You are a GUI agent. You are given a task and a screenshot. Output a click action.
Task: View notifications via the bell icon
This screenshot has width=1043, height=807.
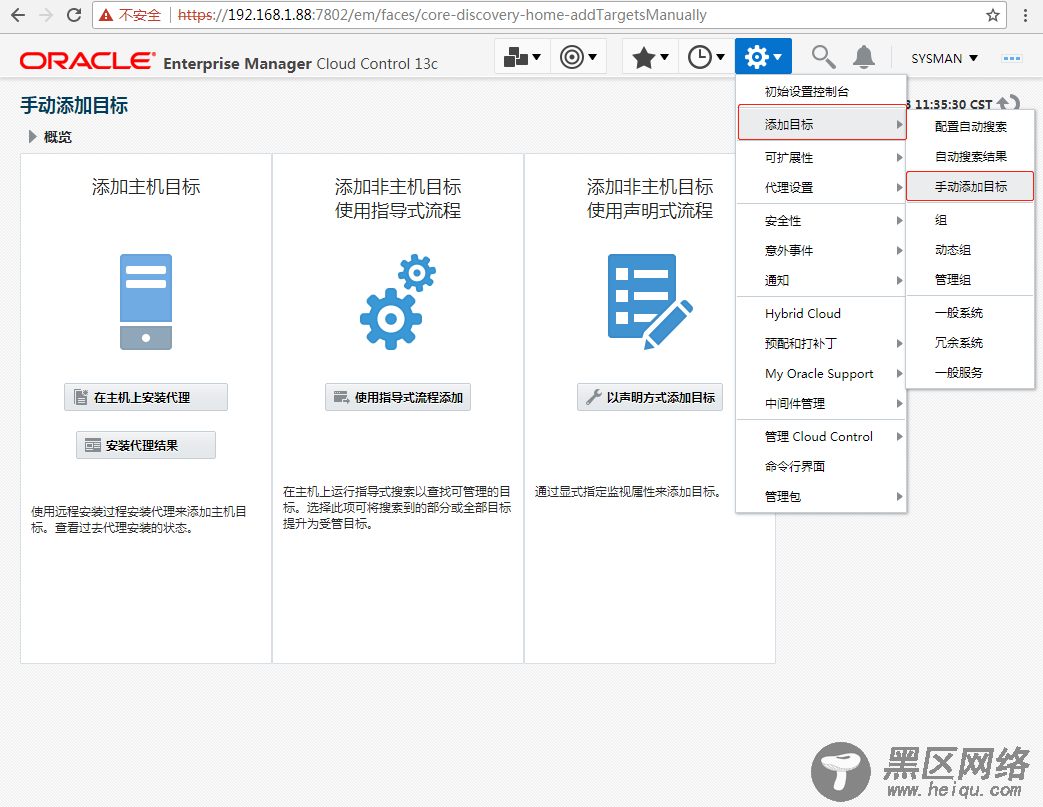[863, 57]
